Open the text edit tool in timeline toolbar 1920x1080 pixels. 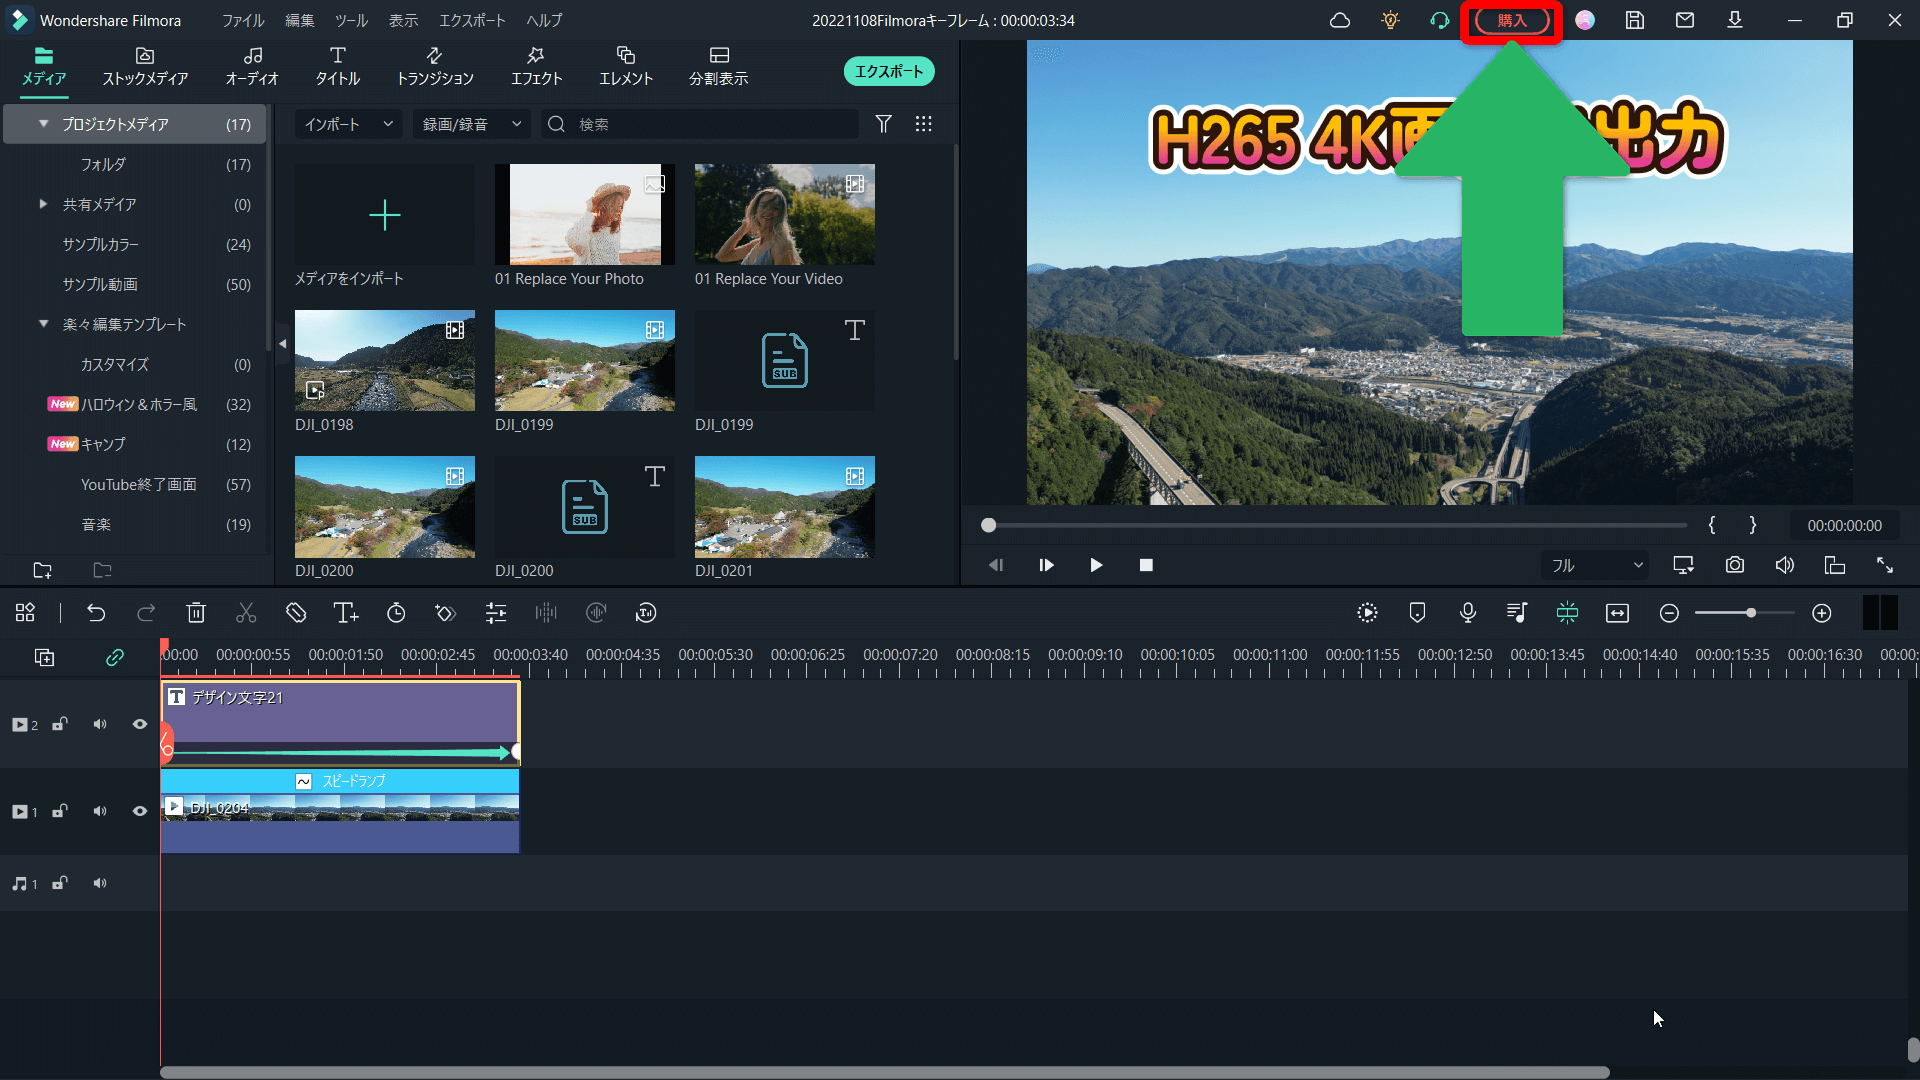pos(346,613)
